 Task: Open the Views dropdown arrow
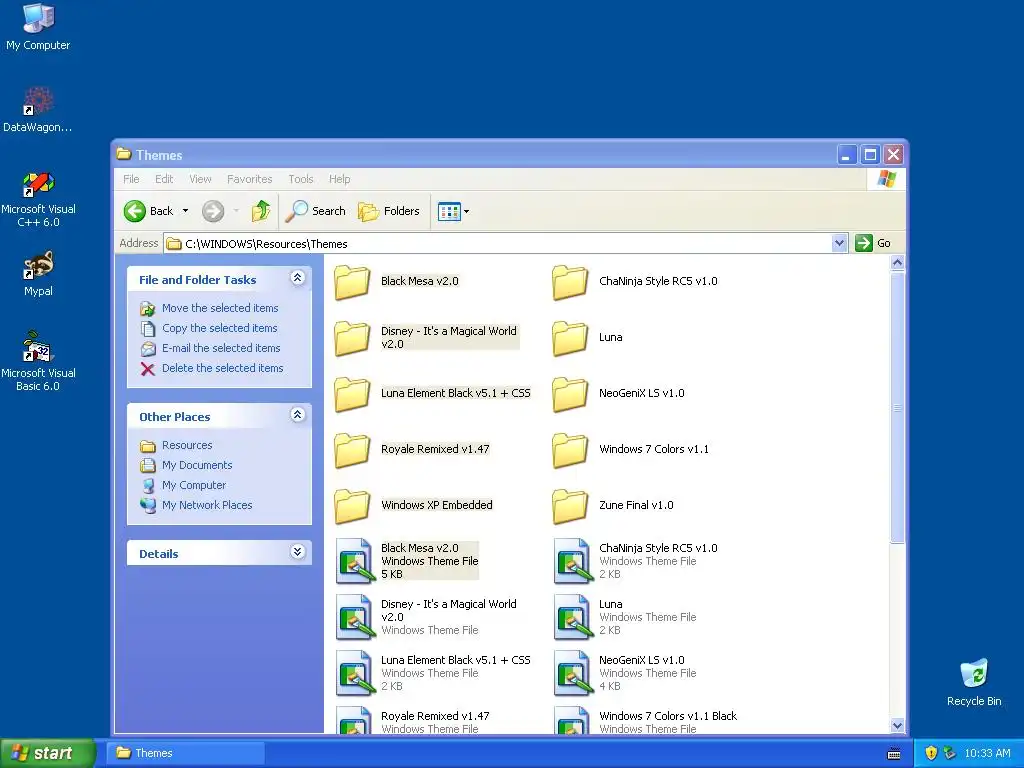click(466, 212)
